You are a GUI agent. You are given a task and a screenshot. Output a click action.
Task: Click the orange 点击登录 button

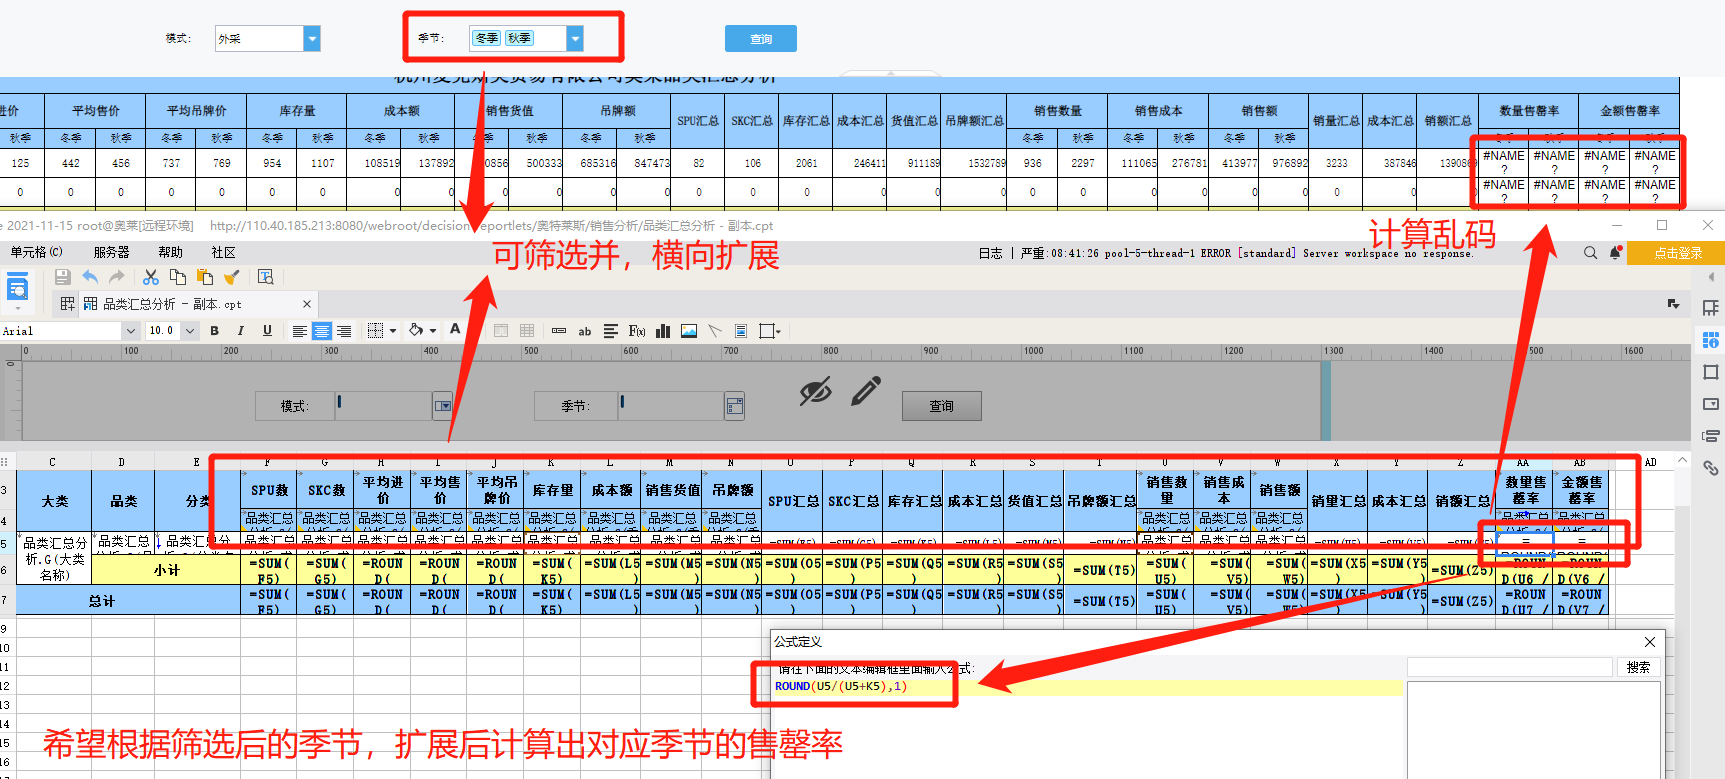click(x=1677, y=253)
